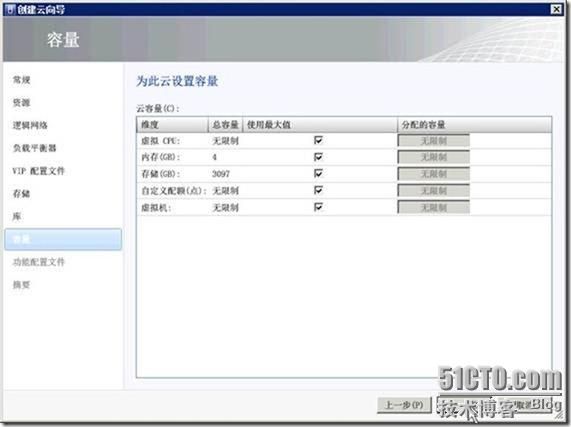
Task: Click total capacity value 4 for memory
Action: click(x=214, y=157)
